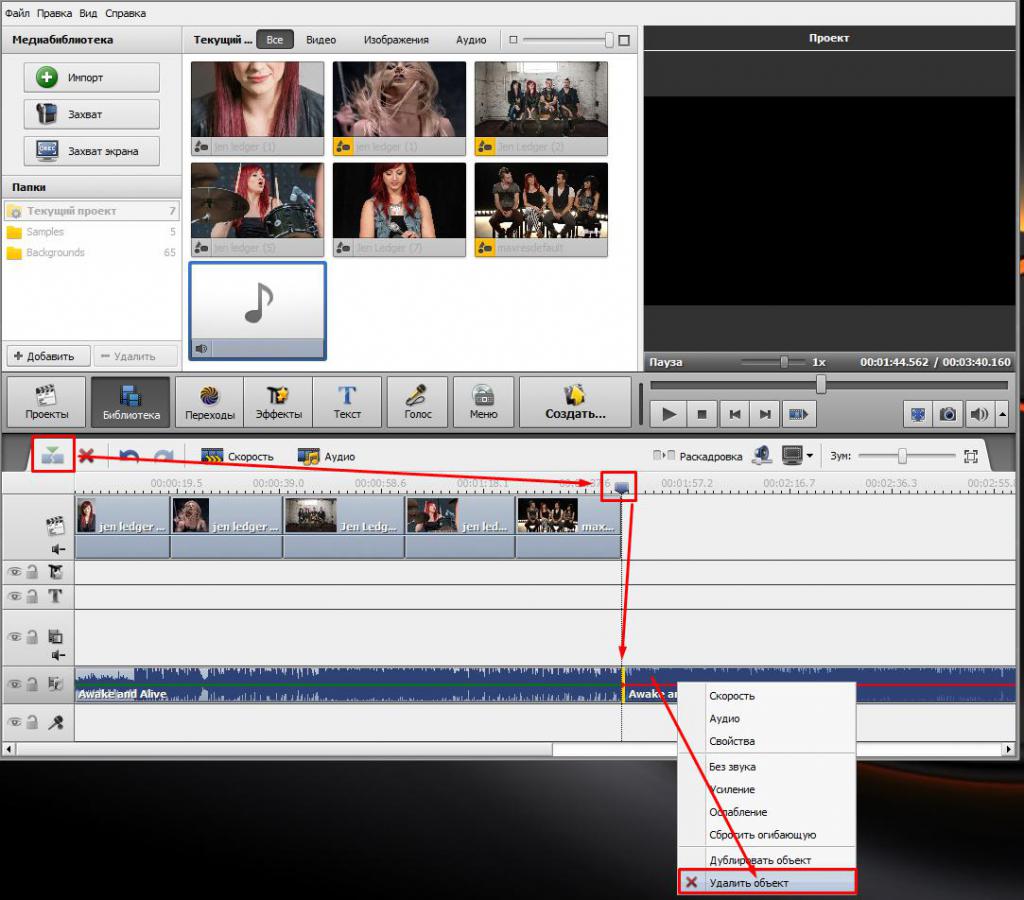Choose Удалить объект in the context menu

[x=767, y=882]
